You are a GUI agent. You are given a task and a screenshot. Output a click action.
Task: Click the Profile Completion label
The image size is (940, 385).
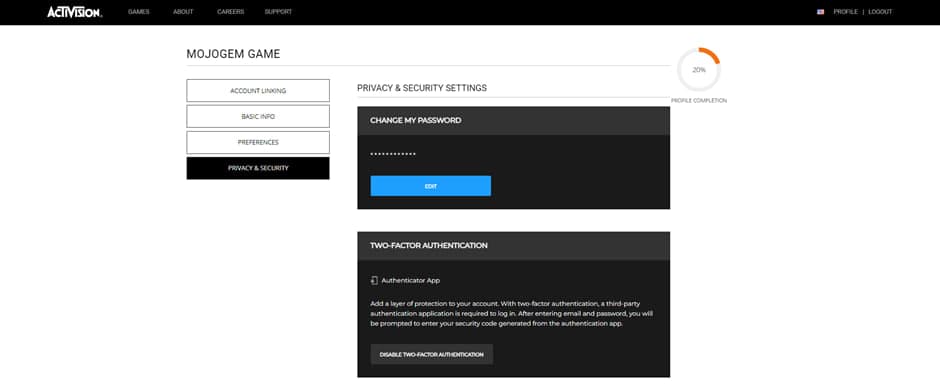[699, 101]
